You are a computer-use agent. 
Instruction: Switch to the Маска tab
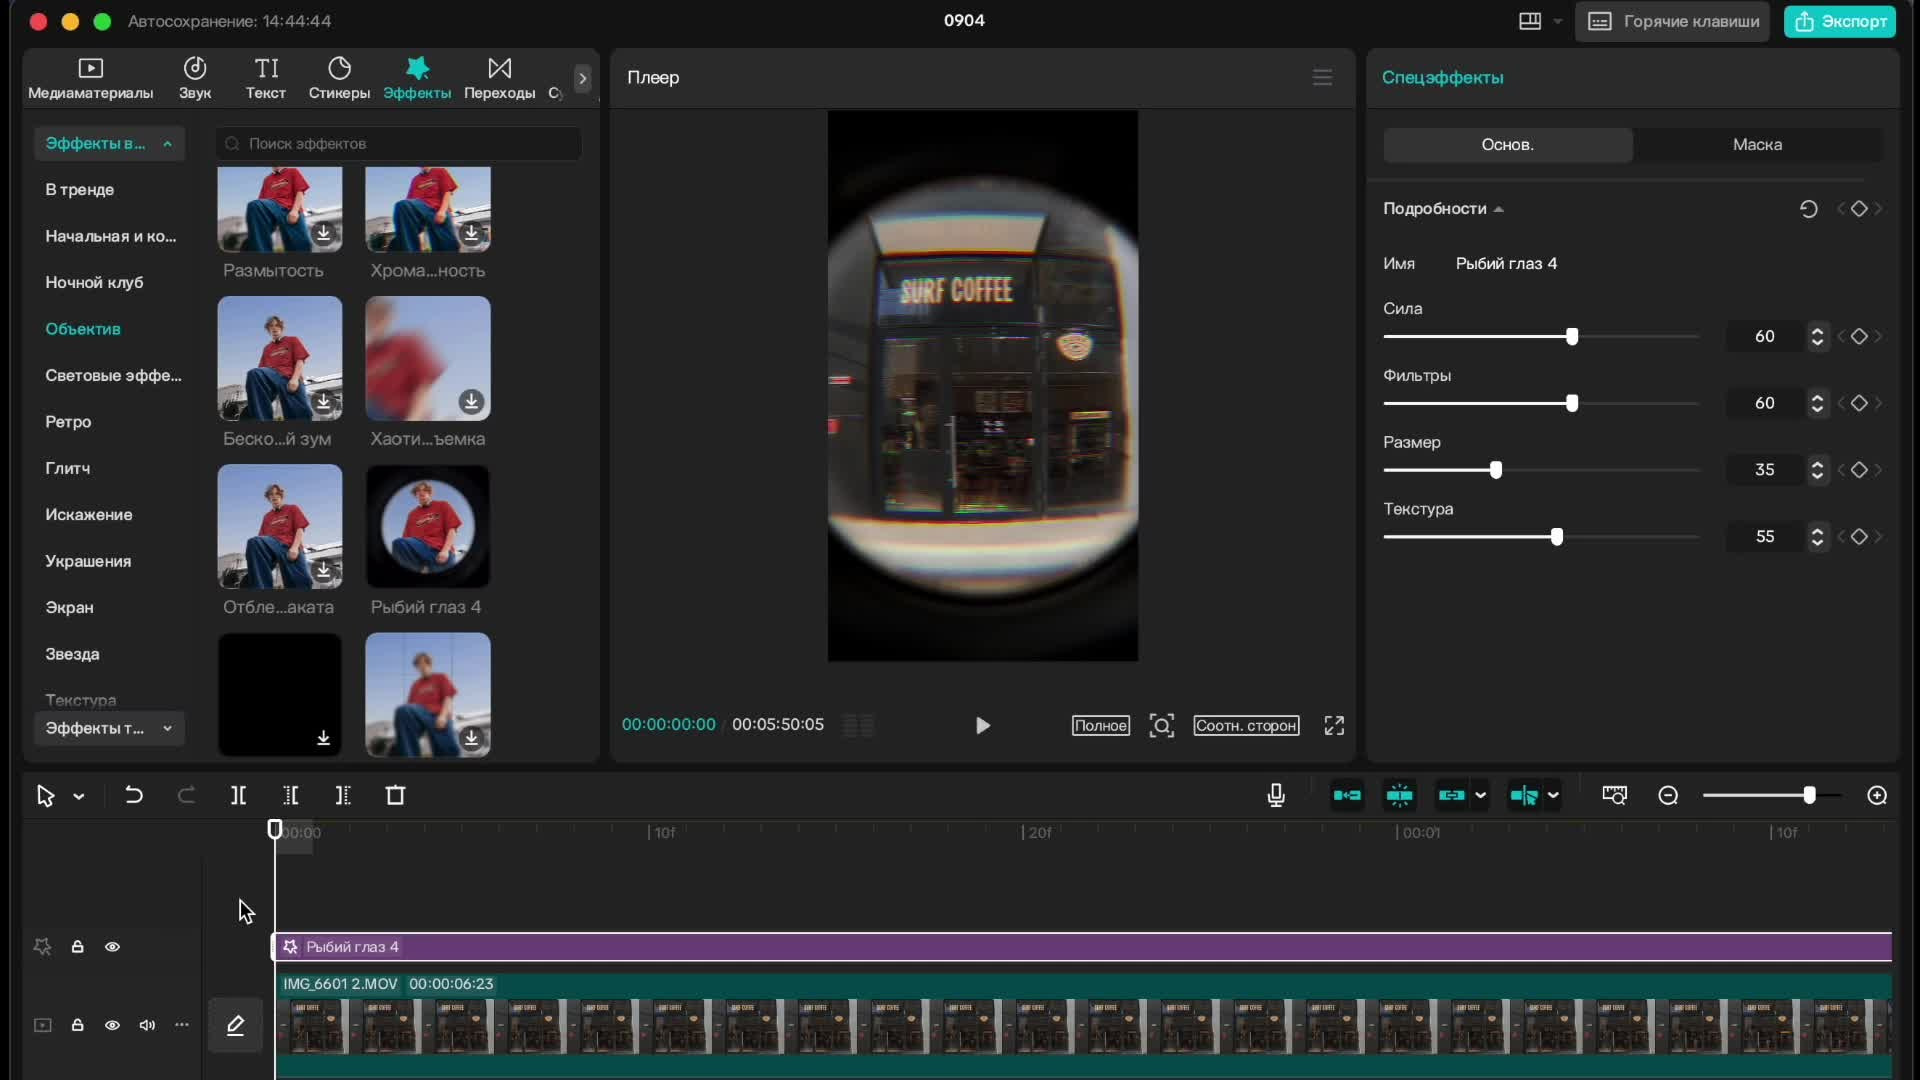point(1756,144)
